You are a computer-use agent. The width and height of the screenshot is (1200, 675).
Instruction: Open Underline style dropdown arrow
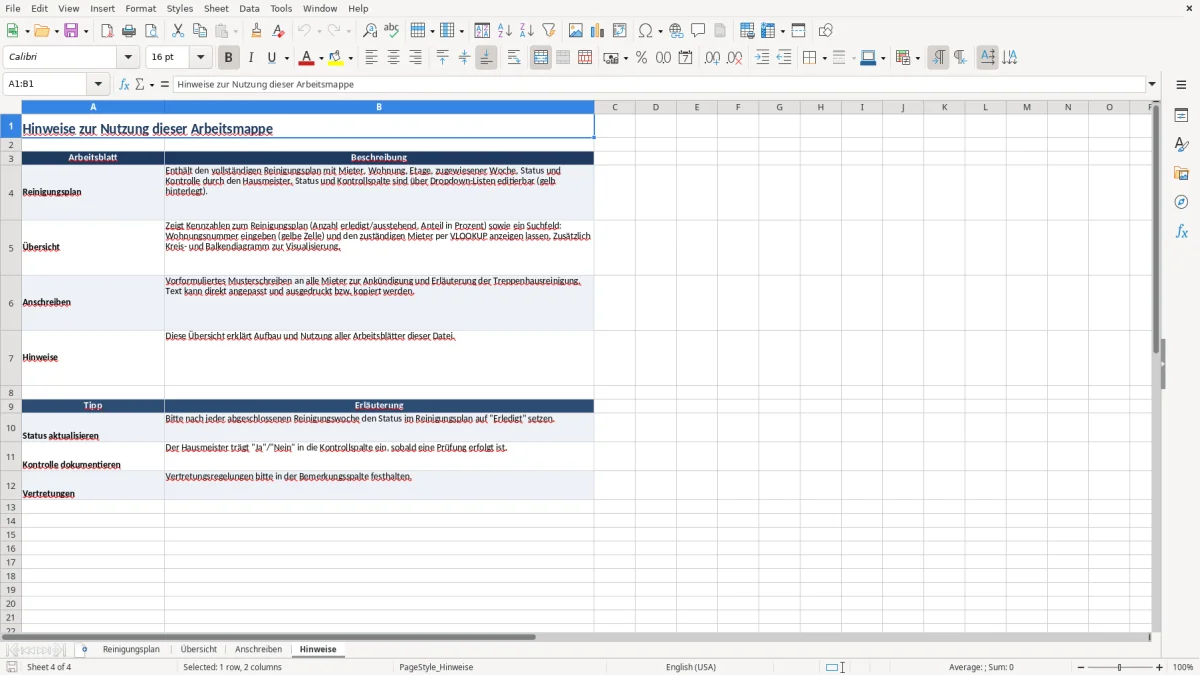[x=286, y=58]
